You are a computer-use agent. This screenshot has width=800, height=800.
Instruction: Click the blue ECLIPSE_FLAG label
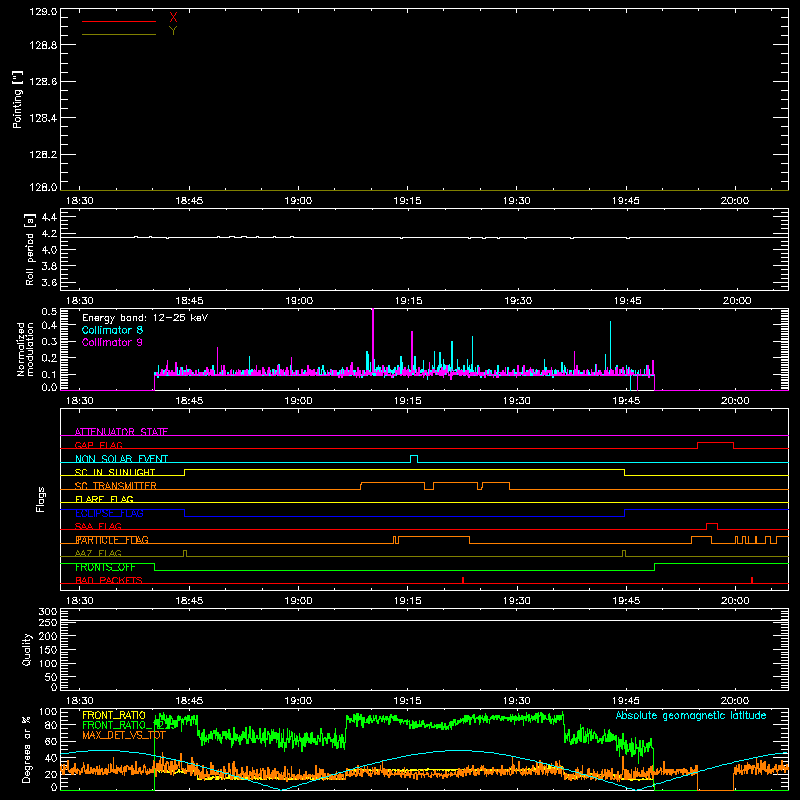(x=109, y=513)
